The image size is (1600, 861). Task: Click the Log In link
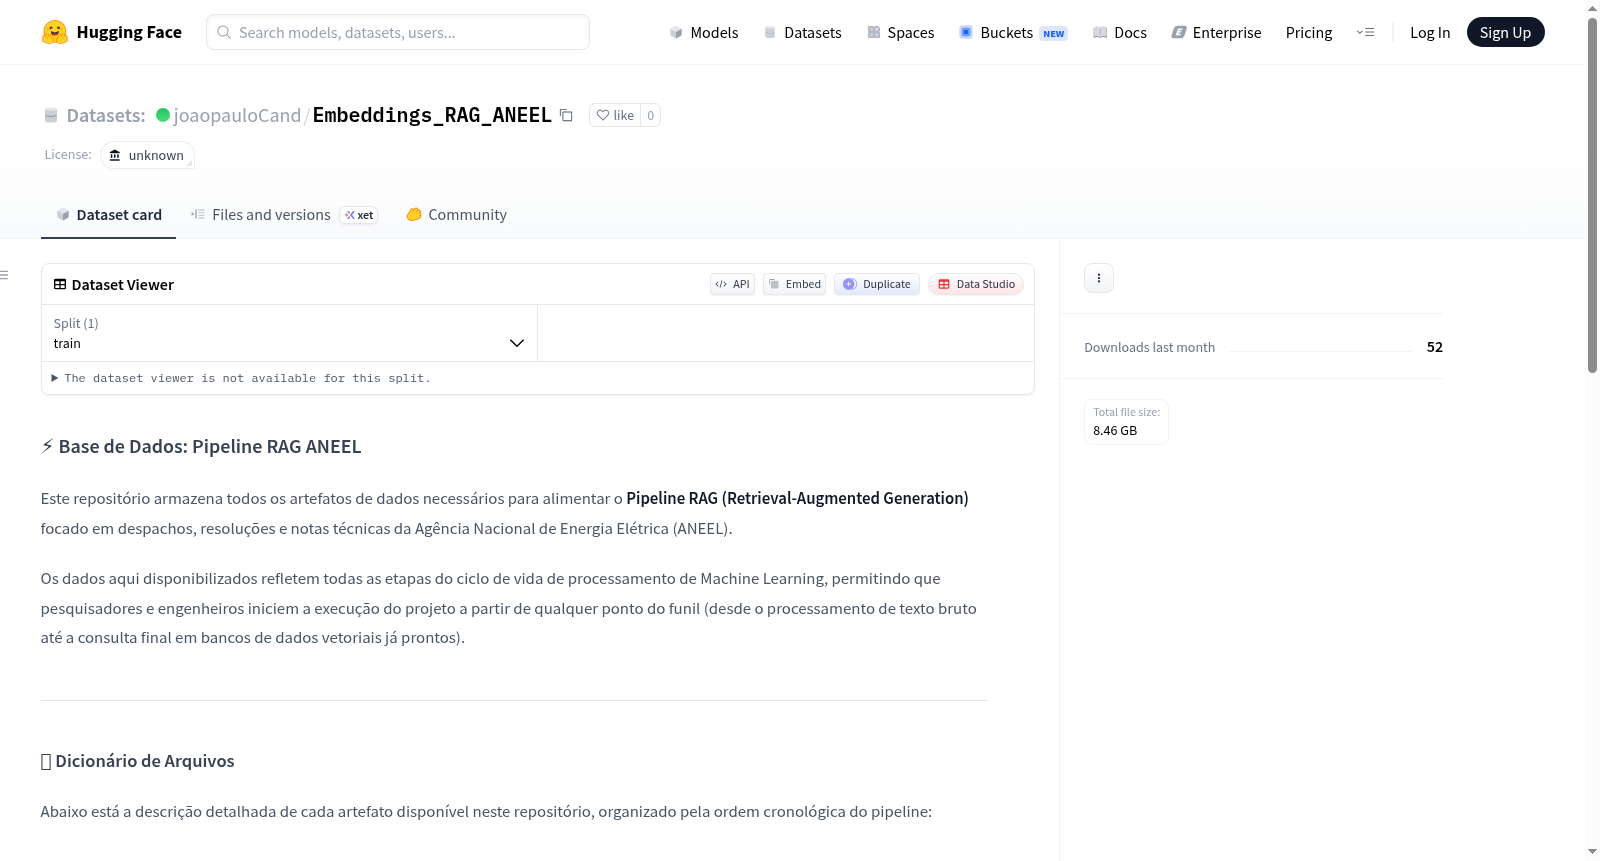point(1430,32)
